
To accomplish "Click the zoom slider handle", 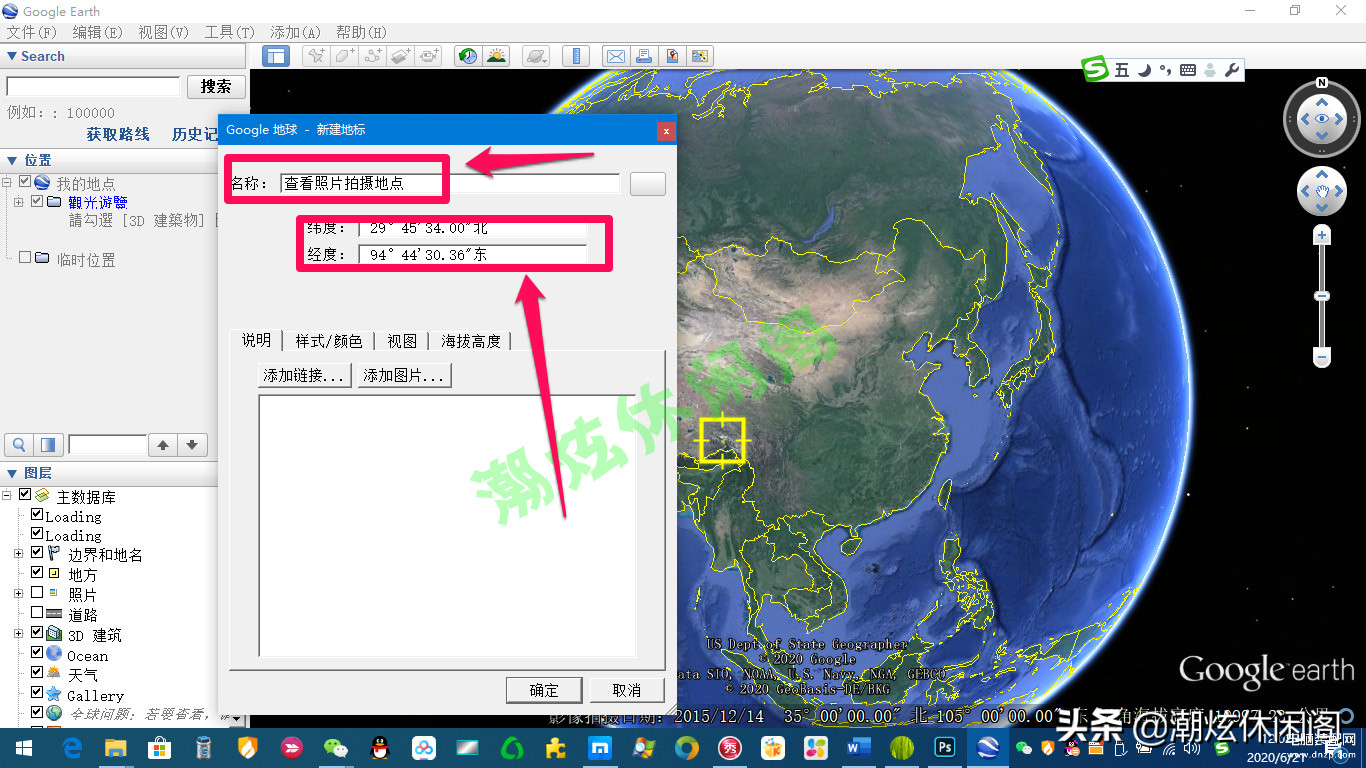I will 1322,296.
